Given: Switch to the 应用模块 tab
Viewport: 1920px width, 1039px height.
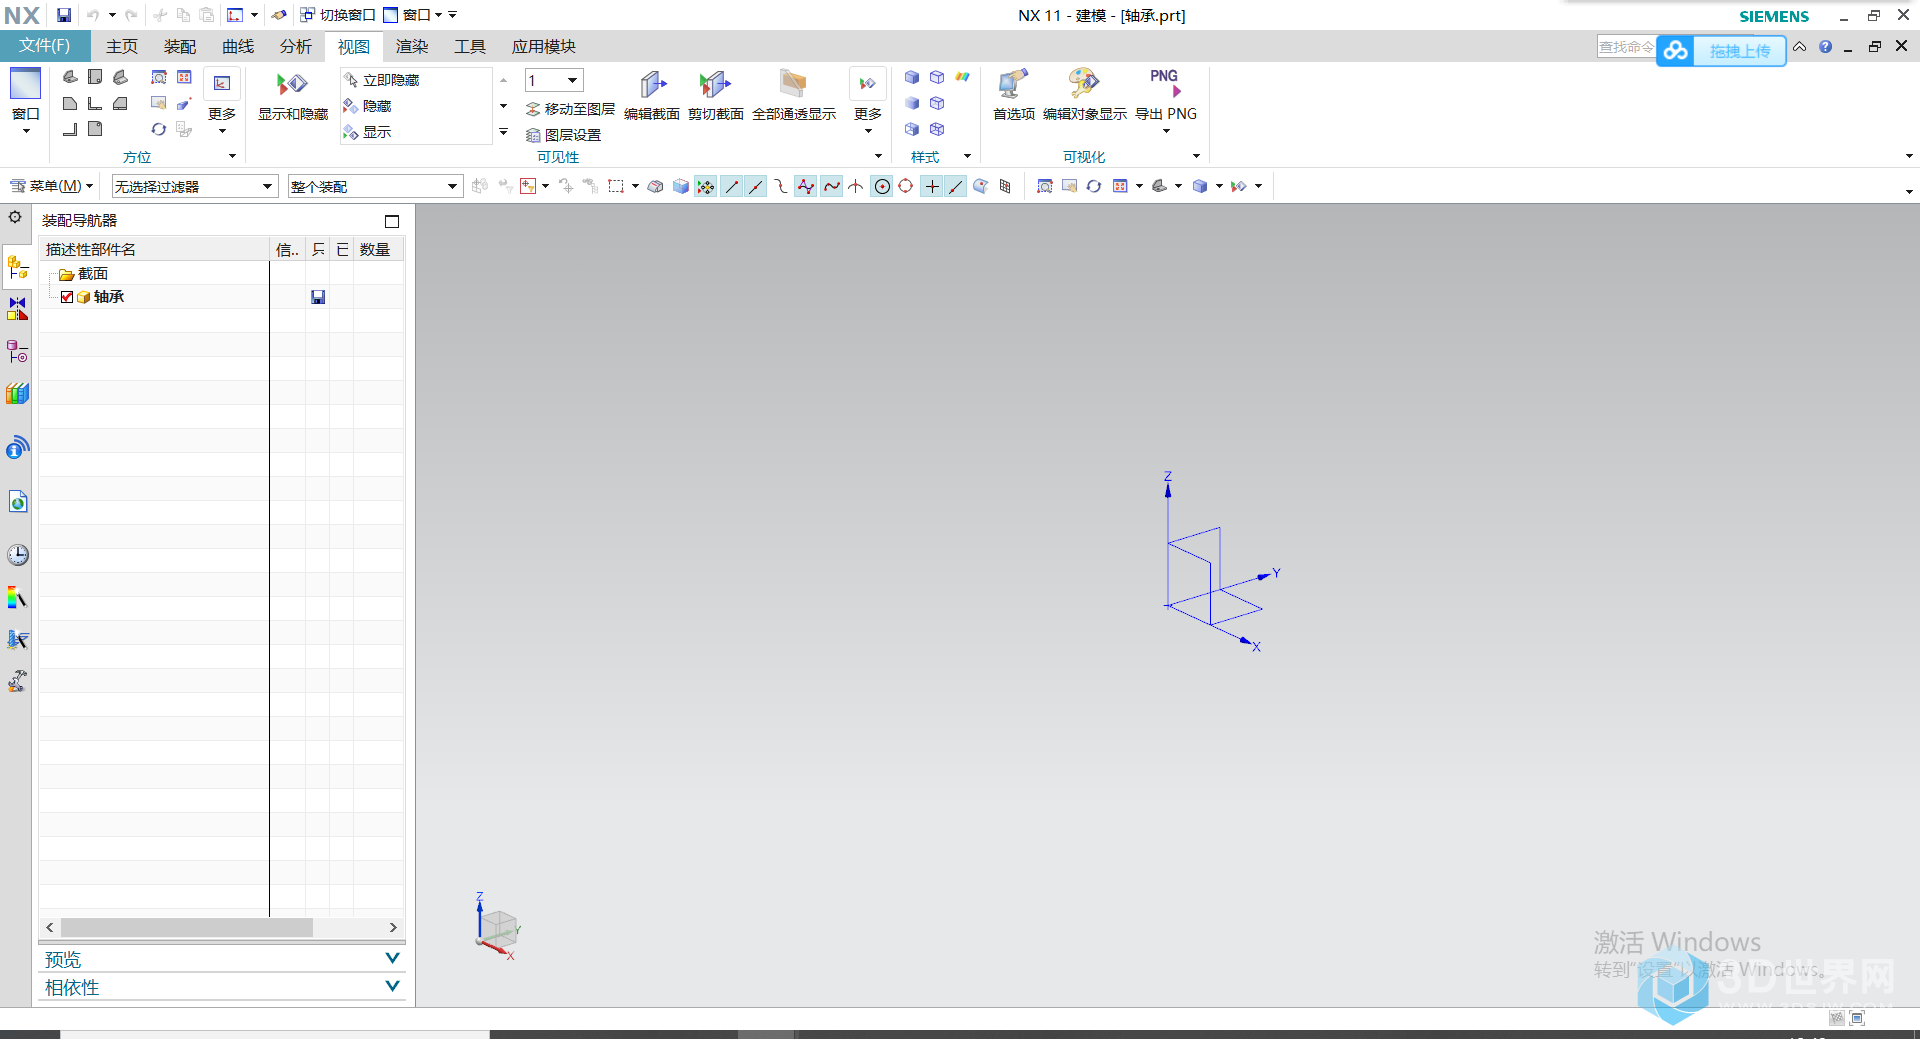Looking at the screenshot, I should click(544, 46).
